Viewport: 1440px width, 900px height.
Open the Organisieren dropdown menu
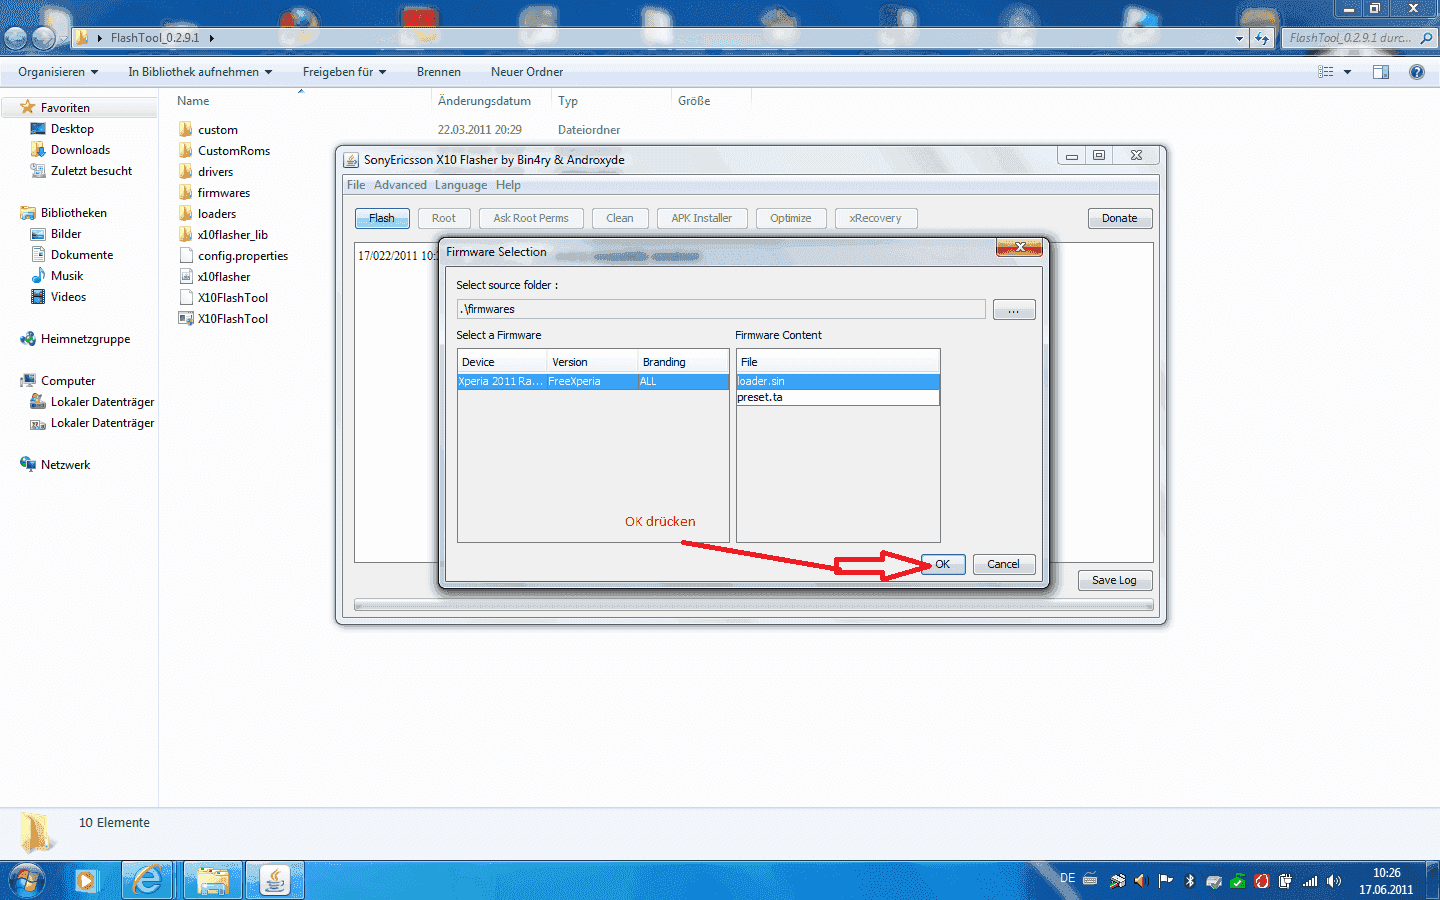tap(58, 72)
